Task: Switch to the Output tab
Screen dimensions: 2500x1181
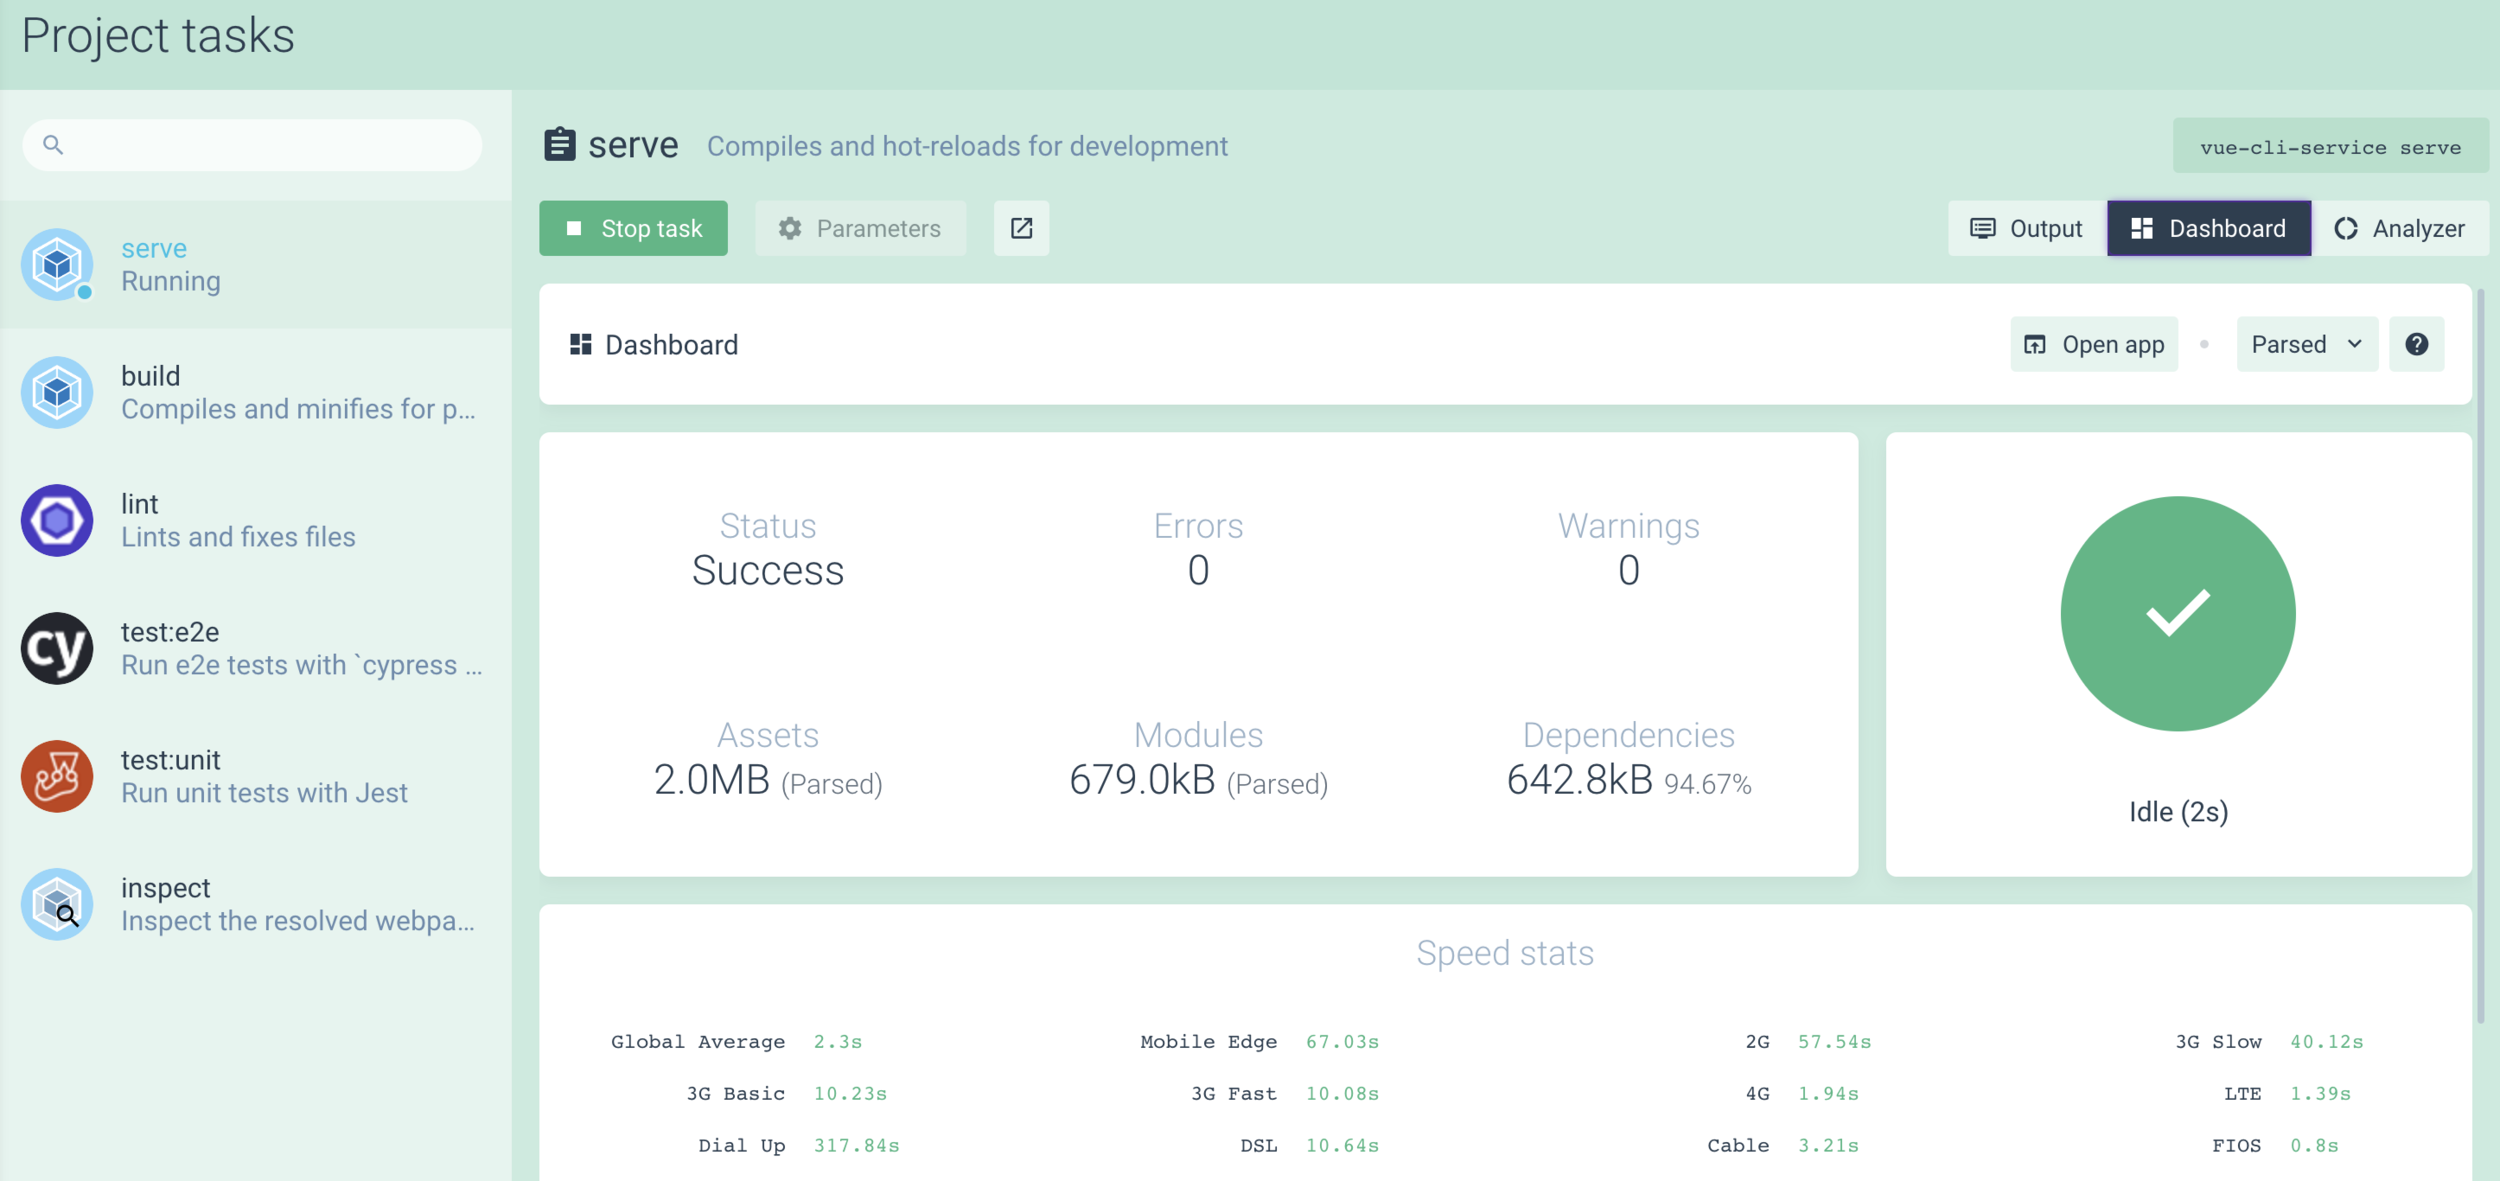Action: click(2026, 228)
